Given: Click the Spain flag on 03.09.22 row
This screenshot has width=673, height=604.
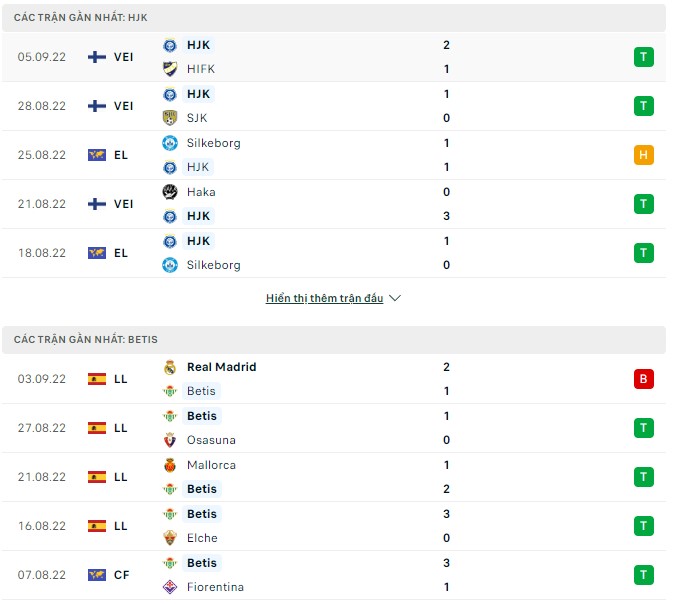Looking at the screenshot, I should click(x=97, y=379).
